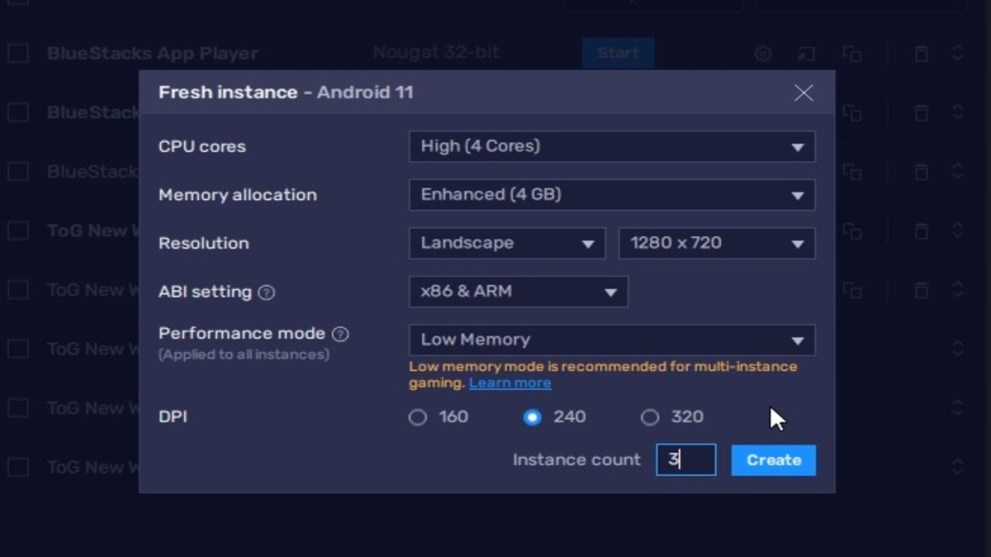Image resolution: width=991 pixels, height=557 pixels.
Task: Click the Performance mode help icon
Action: [340, 334]
